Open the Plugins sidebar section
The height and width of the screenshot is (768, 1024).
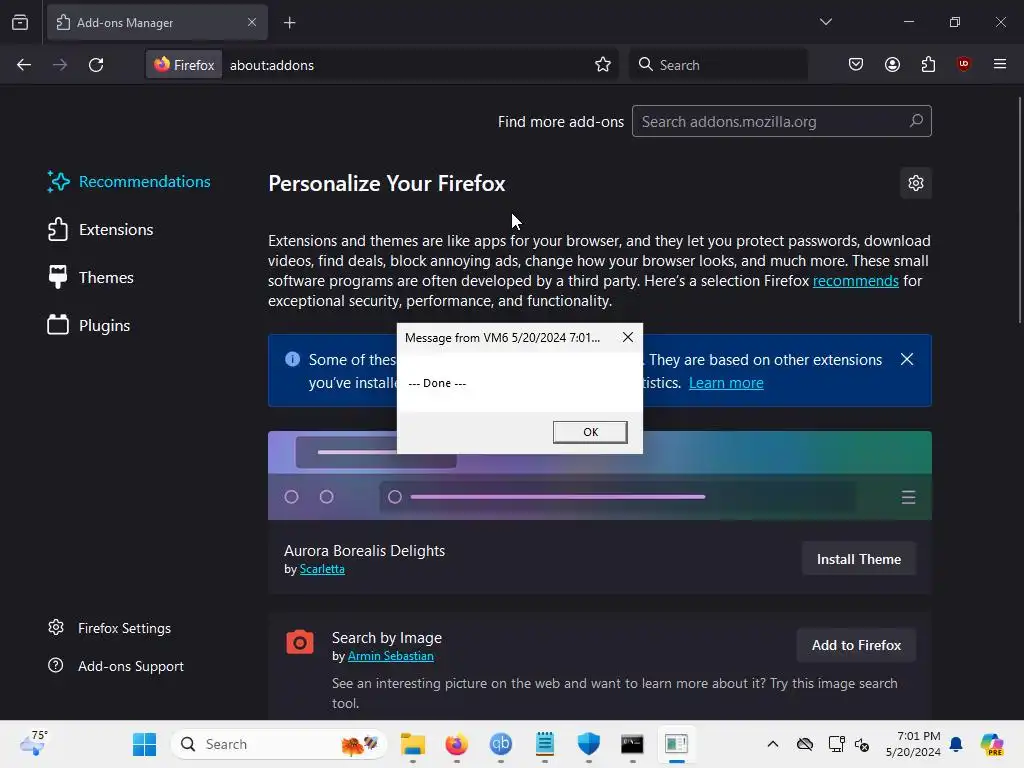click(x=89, y=325)
